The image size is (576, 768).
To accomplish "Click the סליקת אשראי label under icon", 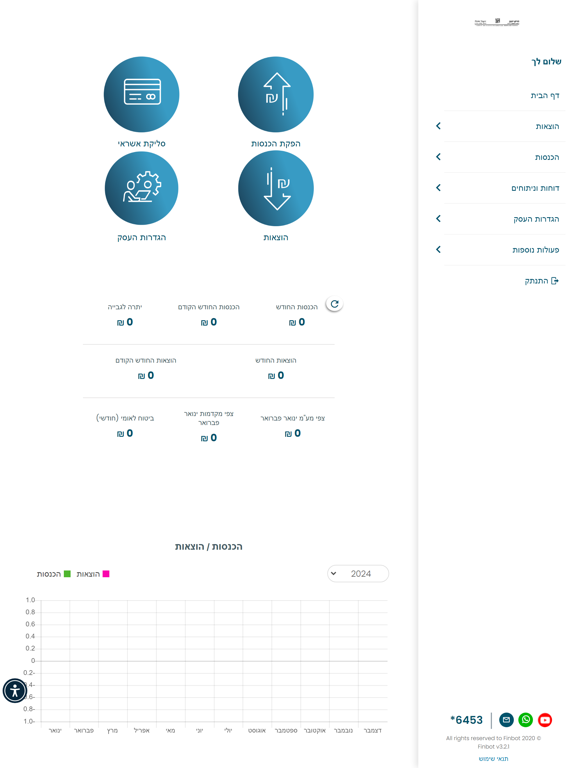I will point(142,144).
